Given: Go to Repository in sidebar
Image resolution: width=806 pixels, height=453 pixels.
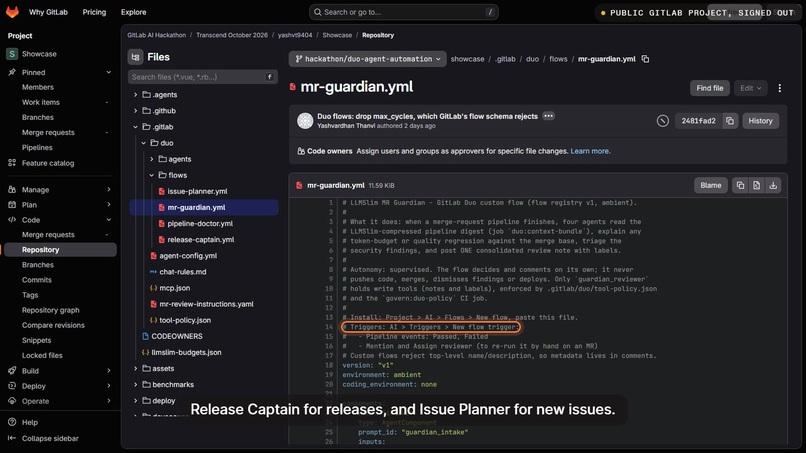Looking at the screenshot, I should 60,250.
